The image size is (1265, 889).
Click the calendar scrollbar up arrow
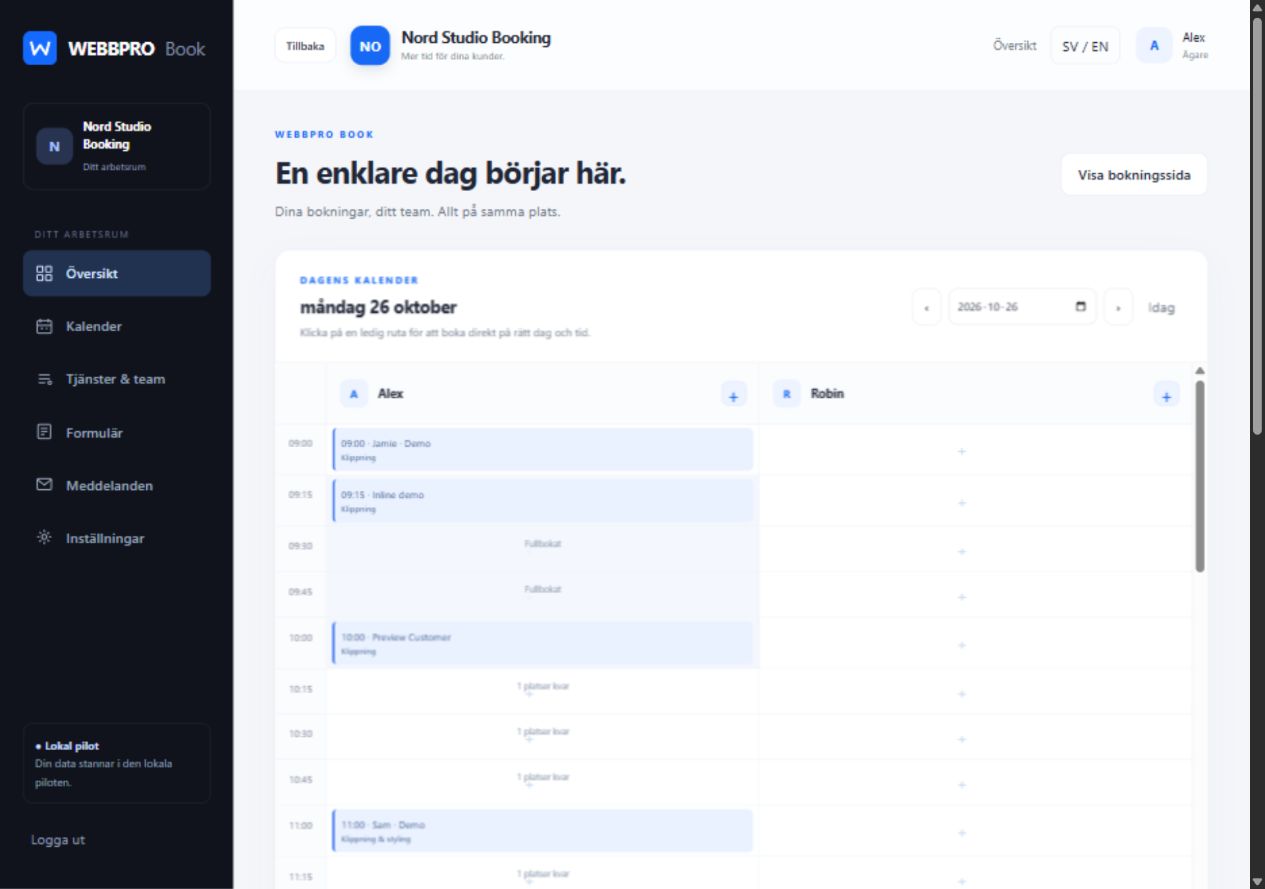[1200, 370]
